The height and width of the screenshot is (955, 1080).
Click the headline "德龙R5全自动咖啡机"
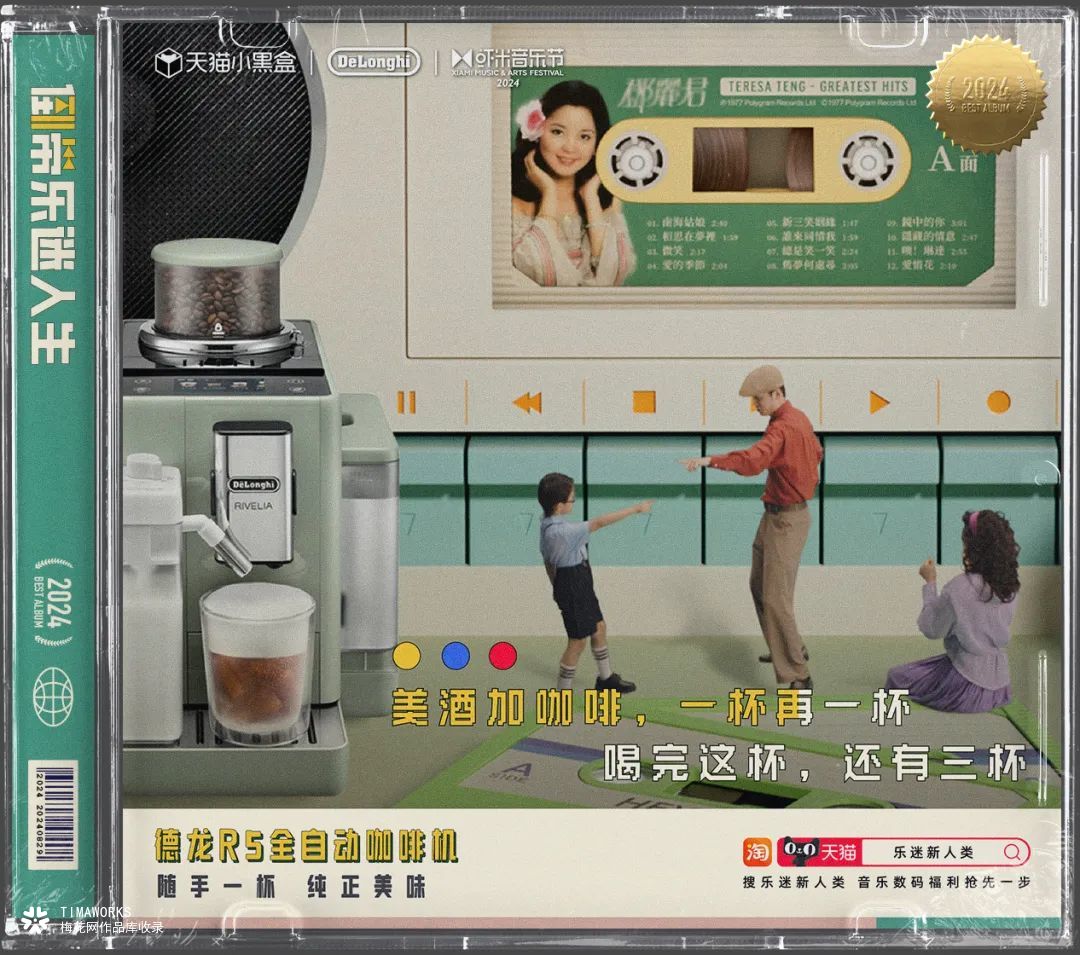[x=306, y=846]
